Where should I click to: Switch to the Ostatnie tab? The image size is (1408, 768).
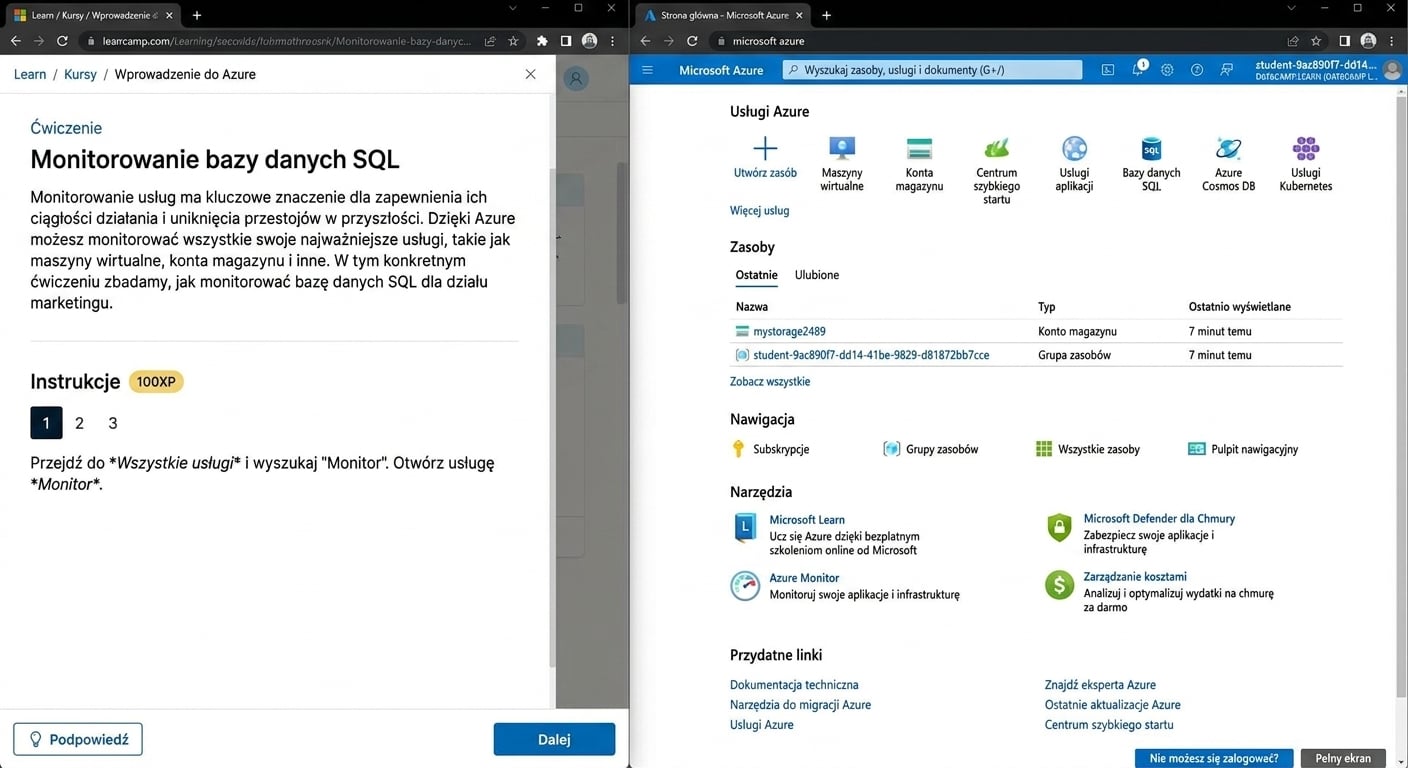pyautogui.click(x=756, y=275)
